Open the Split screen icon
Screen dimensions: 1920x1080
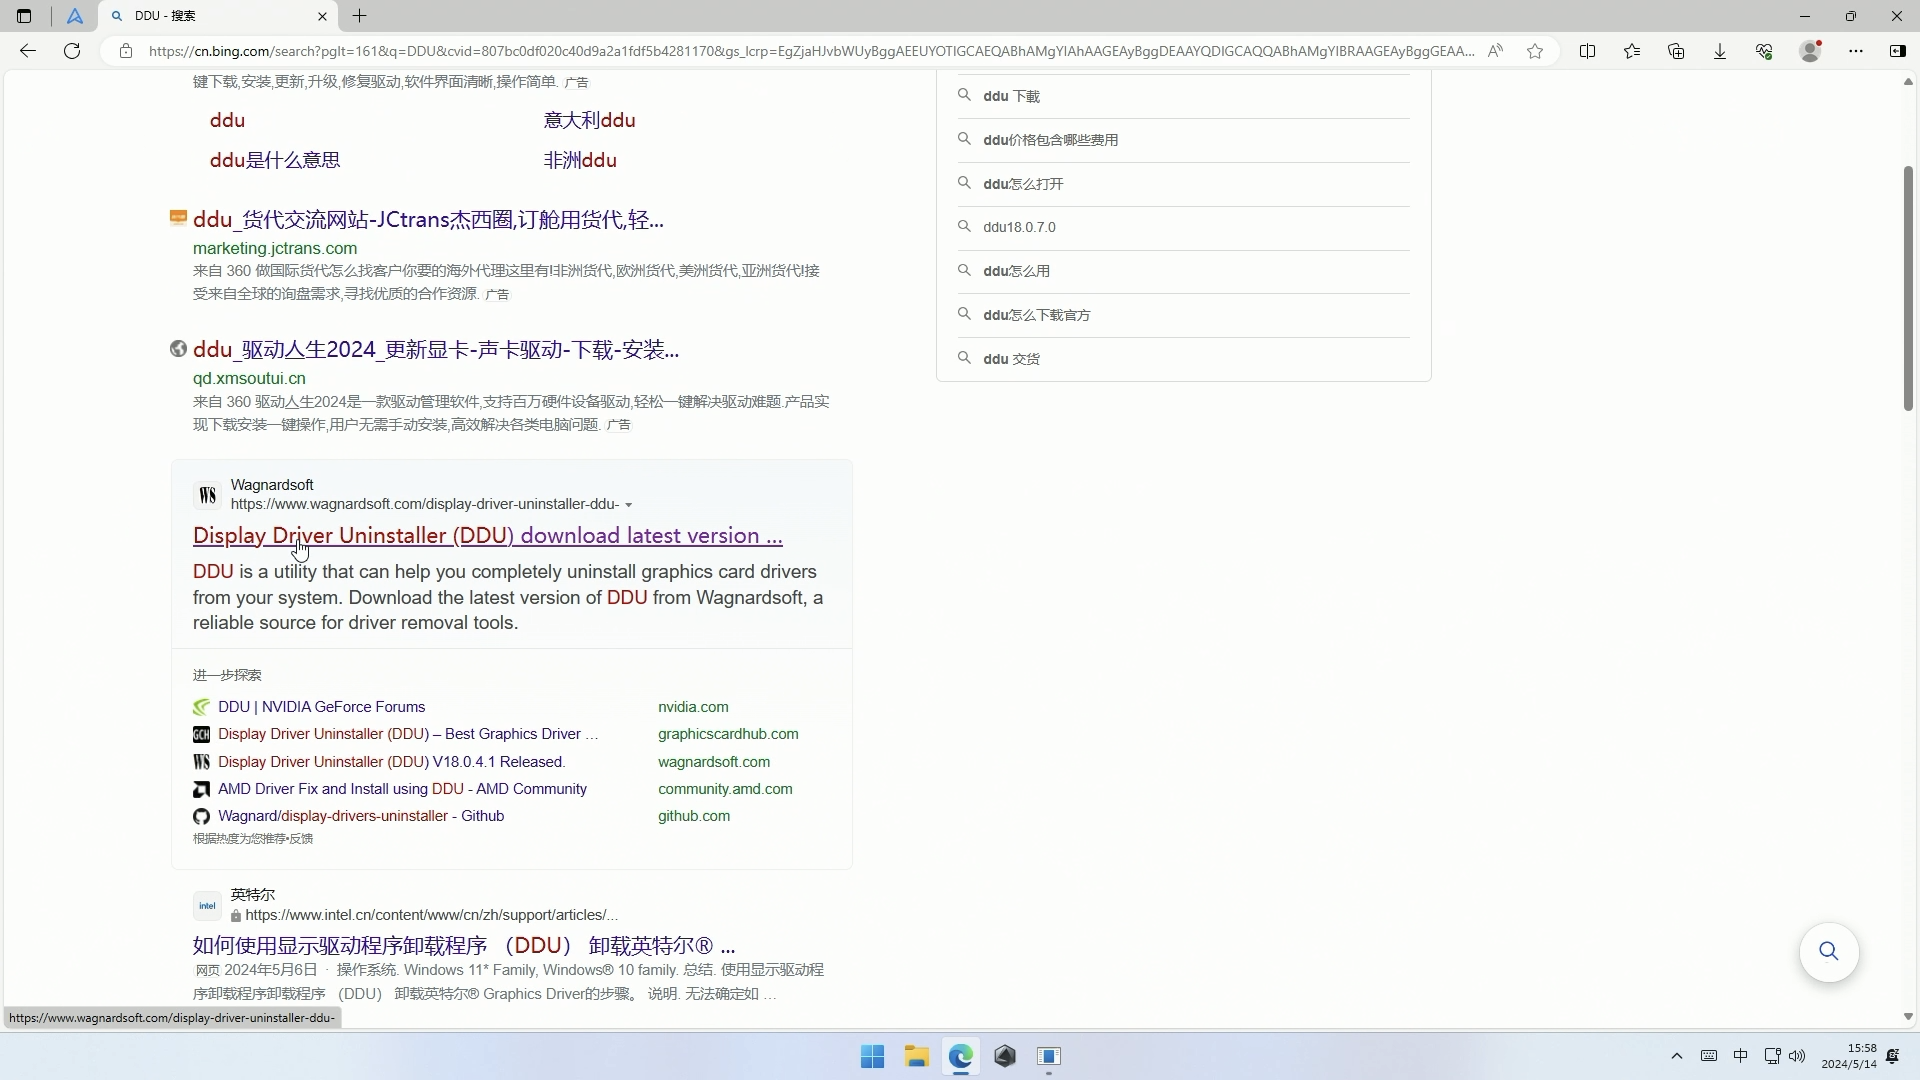tap(1589, 51)
